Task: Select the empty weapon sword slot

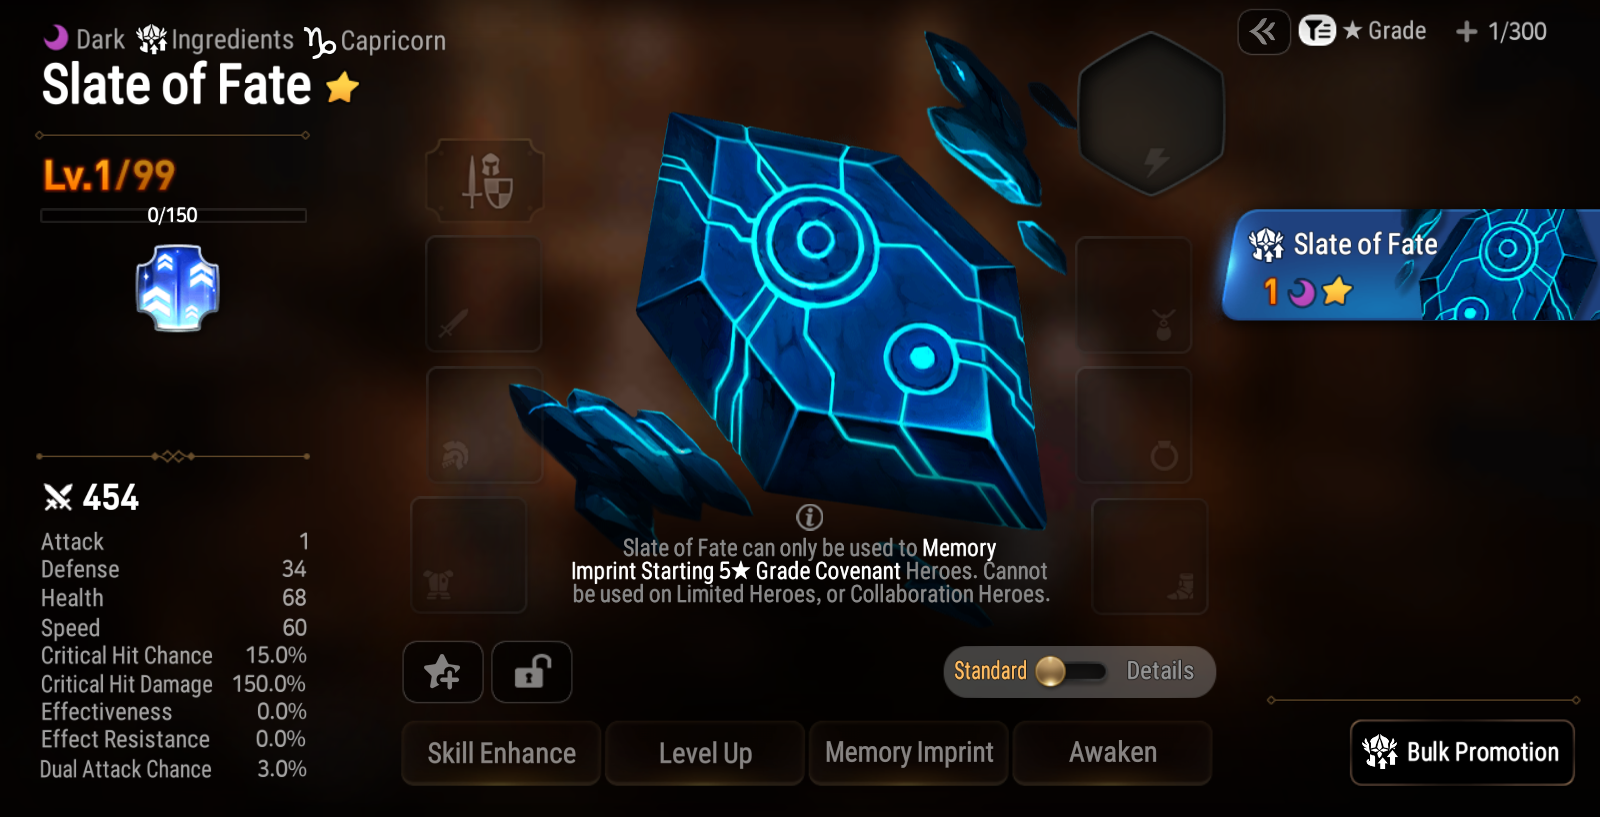Action: pyautogui.click(x=484, y=294)
